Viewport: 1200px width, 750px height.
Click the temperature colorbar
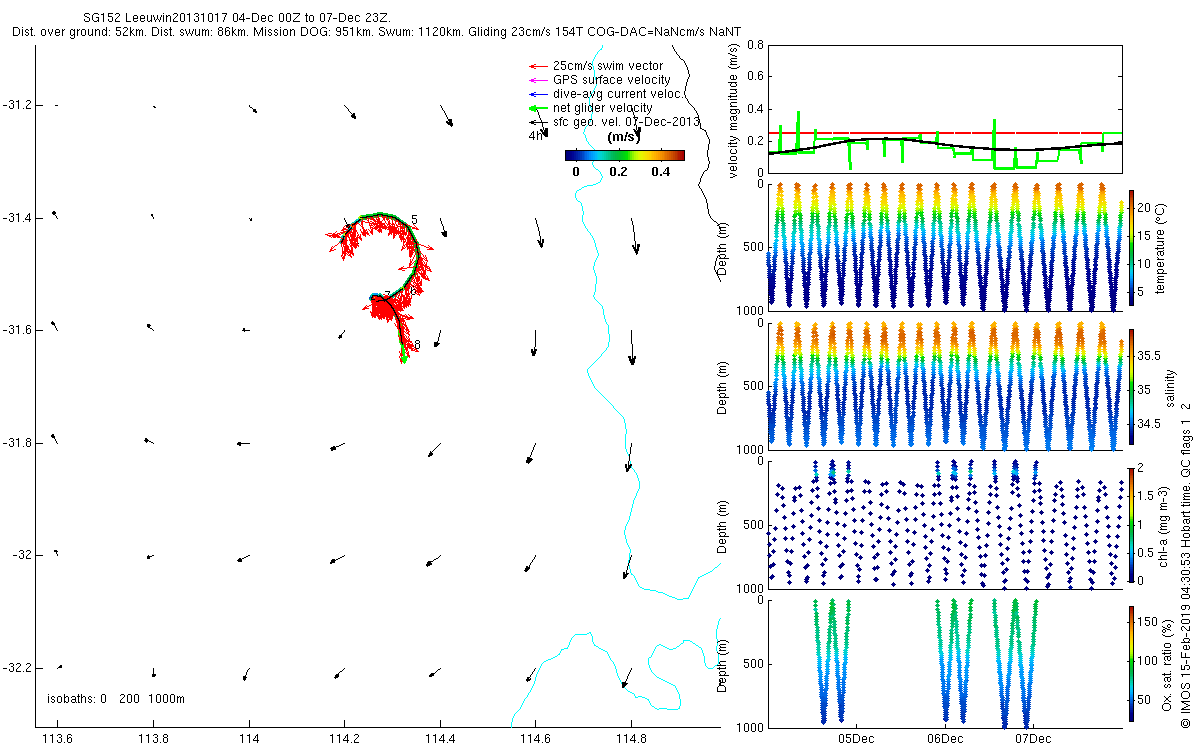(x=1132, y=248)
